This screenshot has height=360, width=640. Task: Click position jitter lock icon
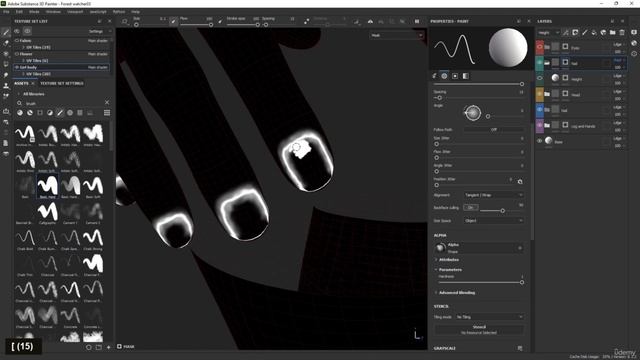[520, 182]
